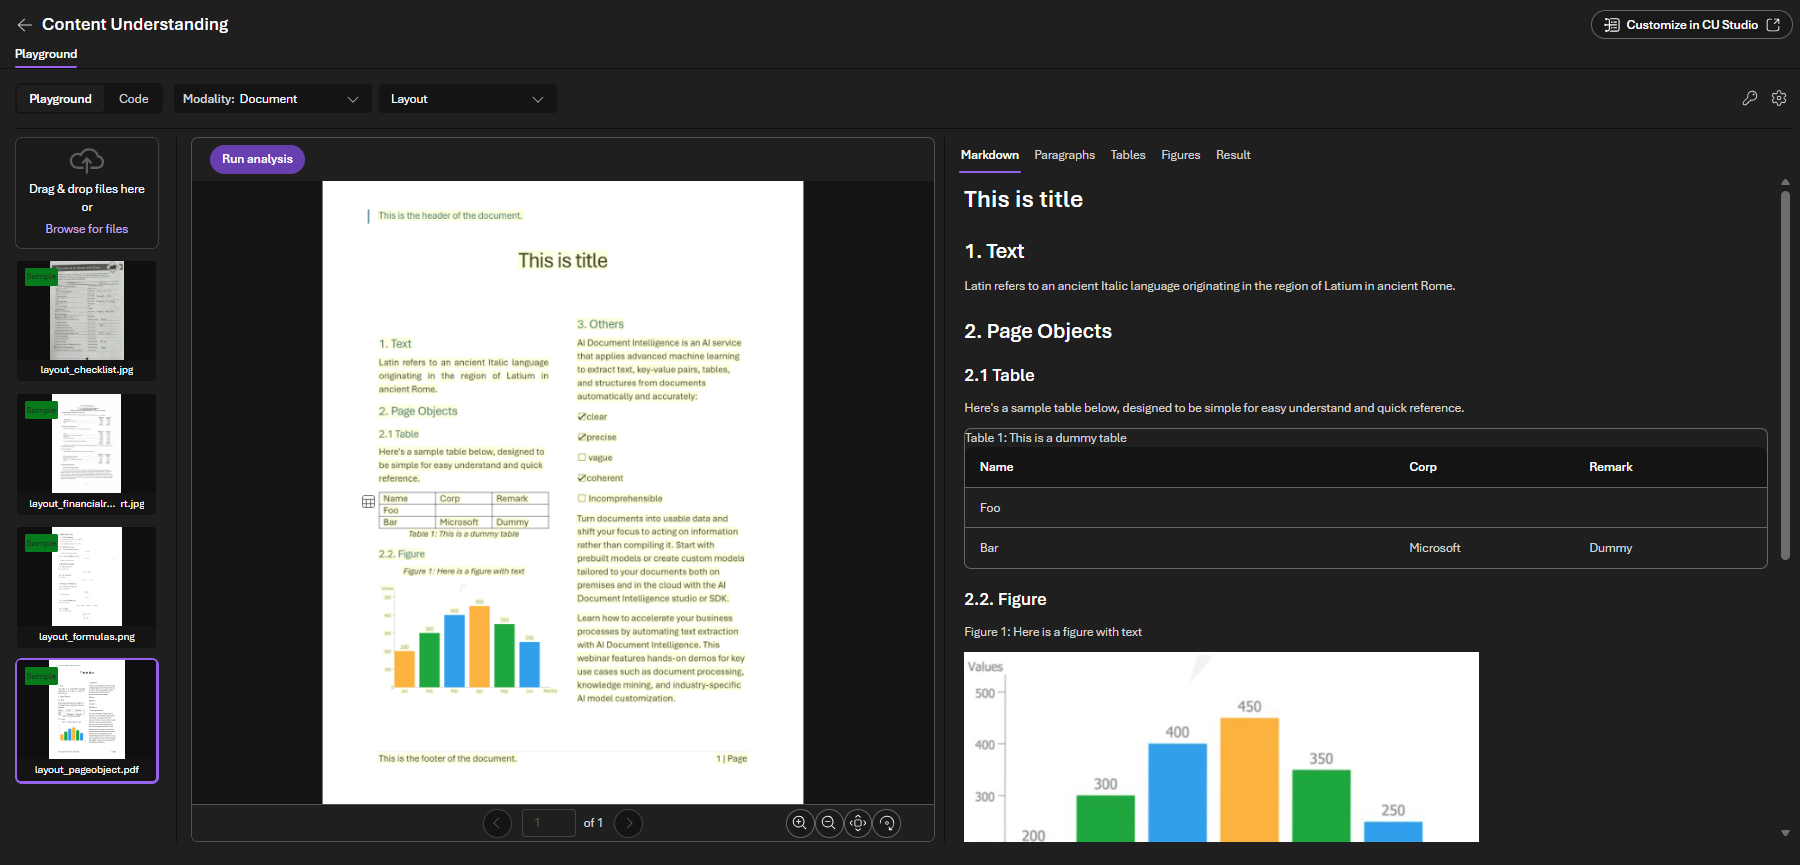Select the Markdown results tab
The width and height of the screenshot is (1800, 865).
point(990,155)
